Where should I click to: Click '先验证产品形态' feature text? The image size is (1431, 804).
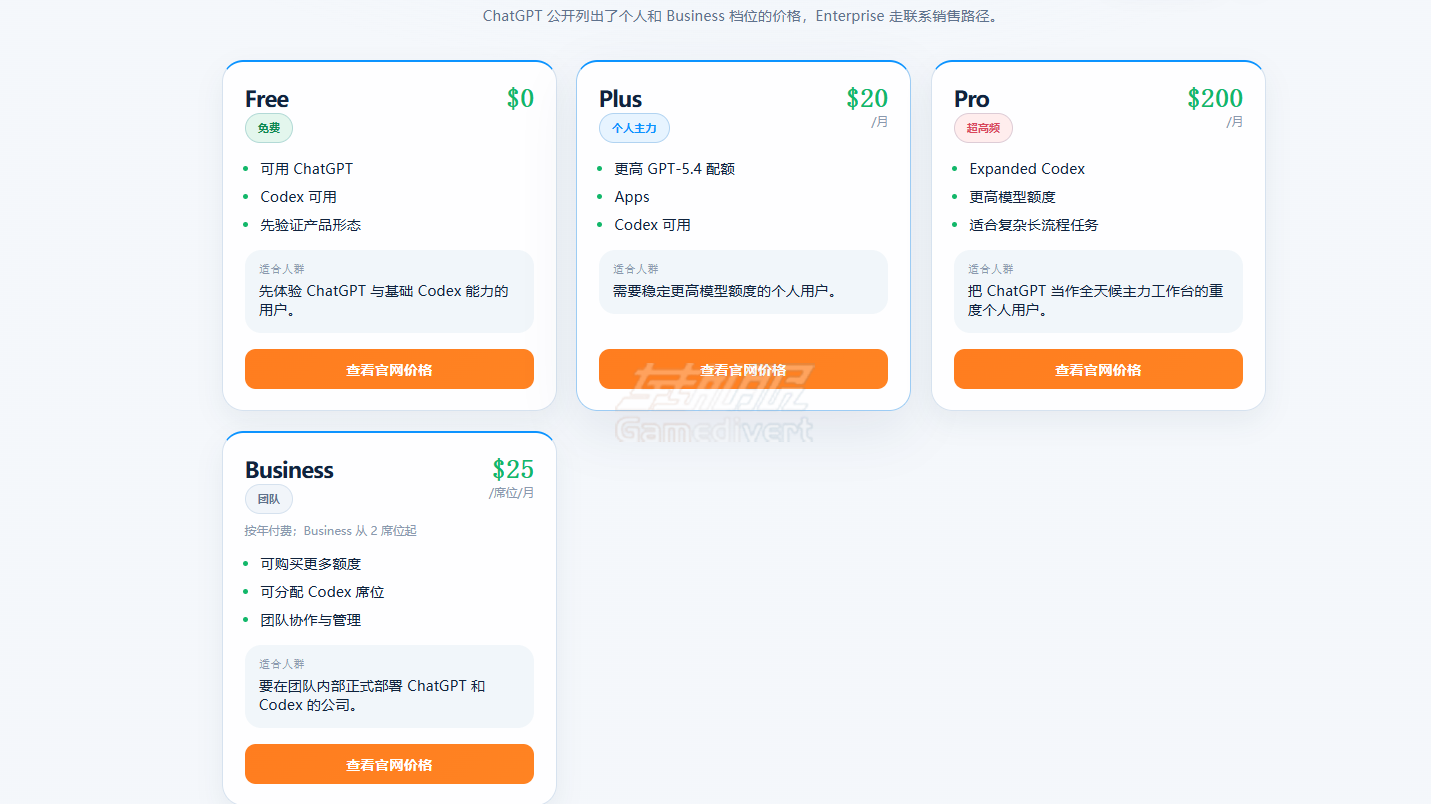tap(311, 225)
